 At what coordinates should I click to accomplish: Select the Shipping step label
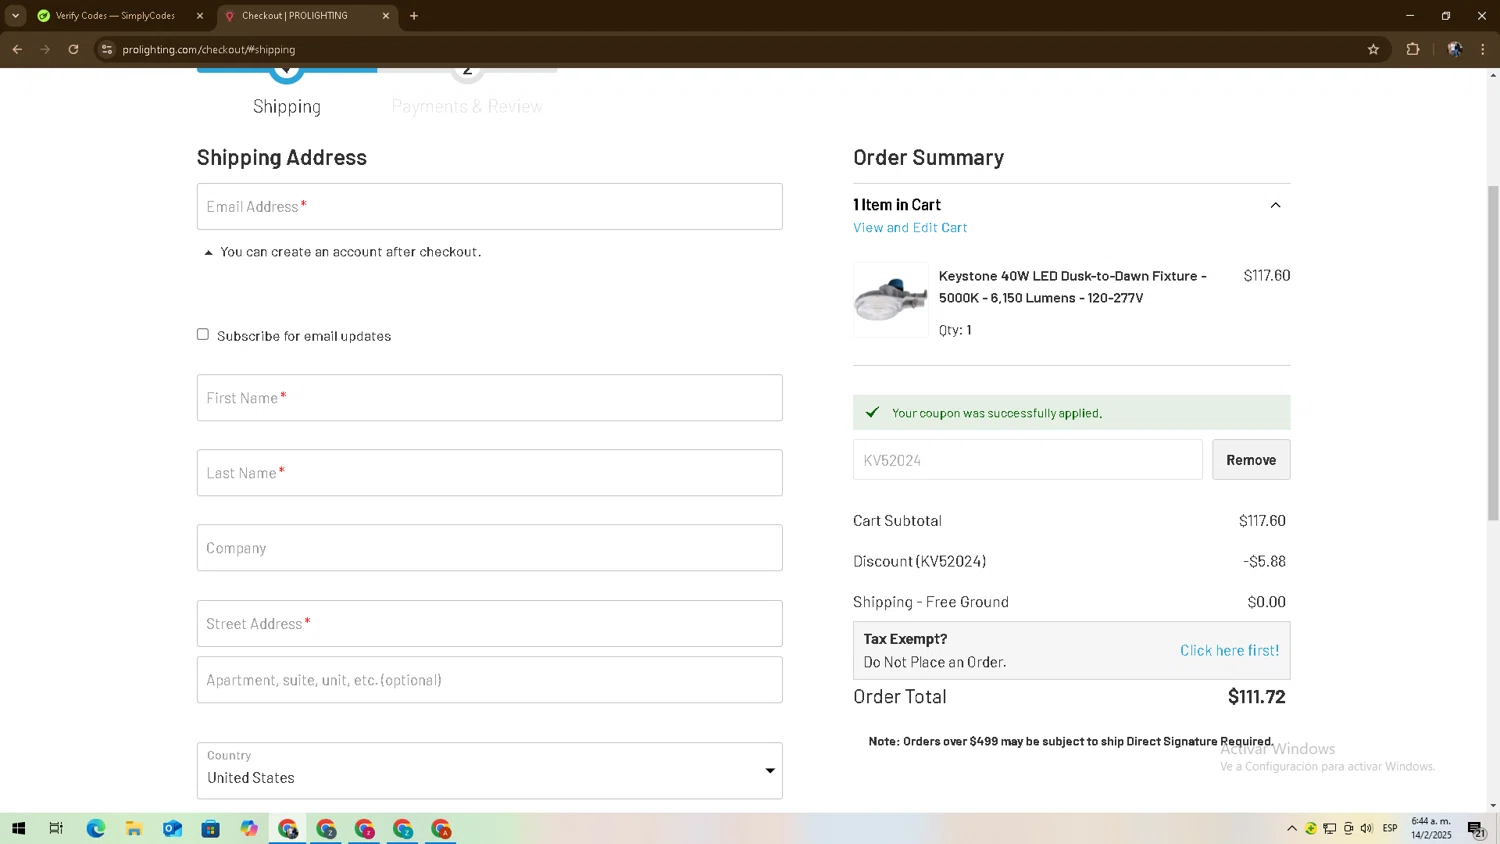coord(287,107)
